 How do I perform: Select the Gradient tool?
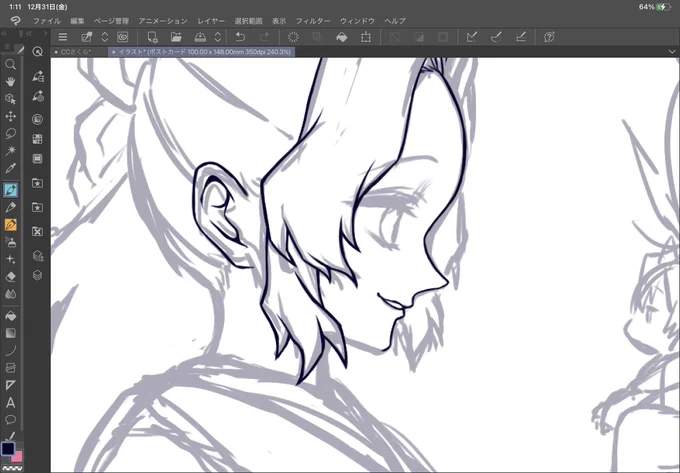[10, 333]
